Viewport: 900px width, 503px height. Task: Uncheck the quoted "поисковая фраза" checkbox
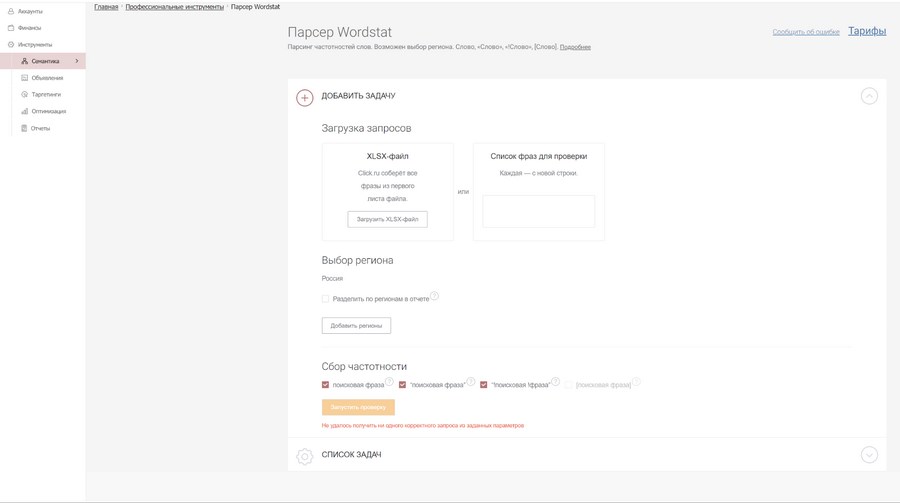point(402,385)
